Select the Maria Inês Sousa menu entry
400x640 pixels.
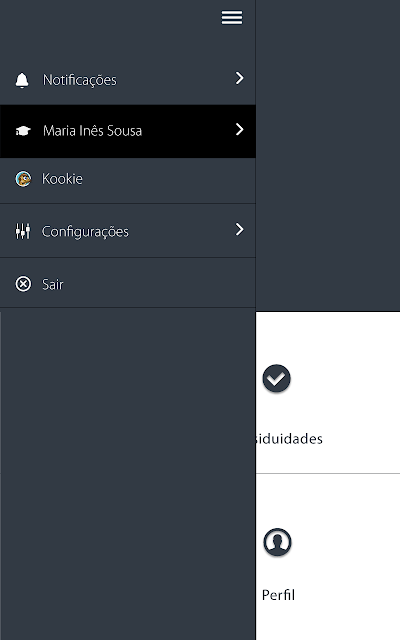[128, 131]
